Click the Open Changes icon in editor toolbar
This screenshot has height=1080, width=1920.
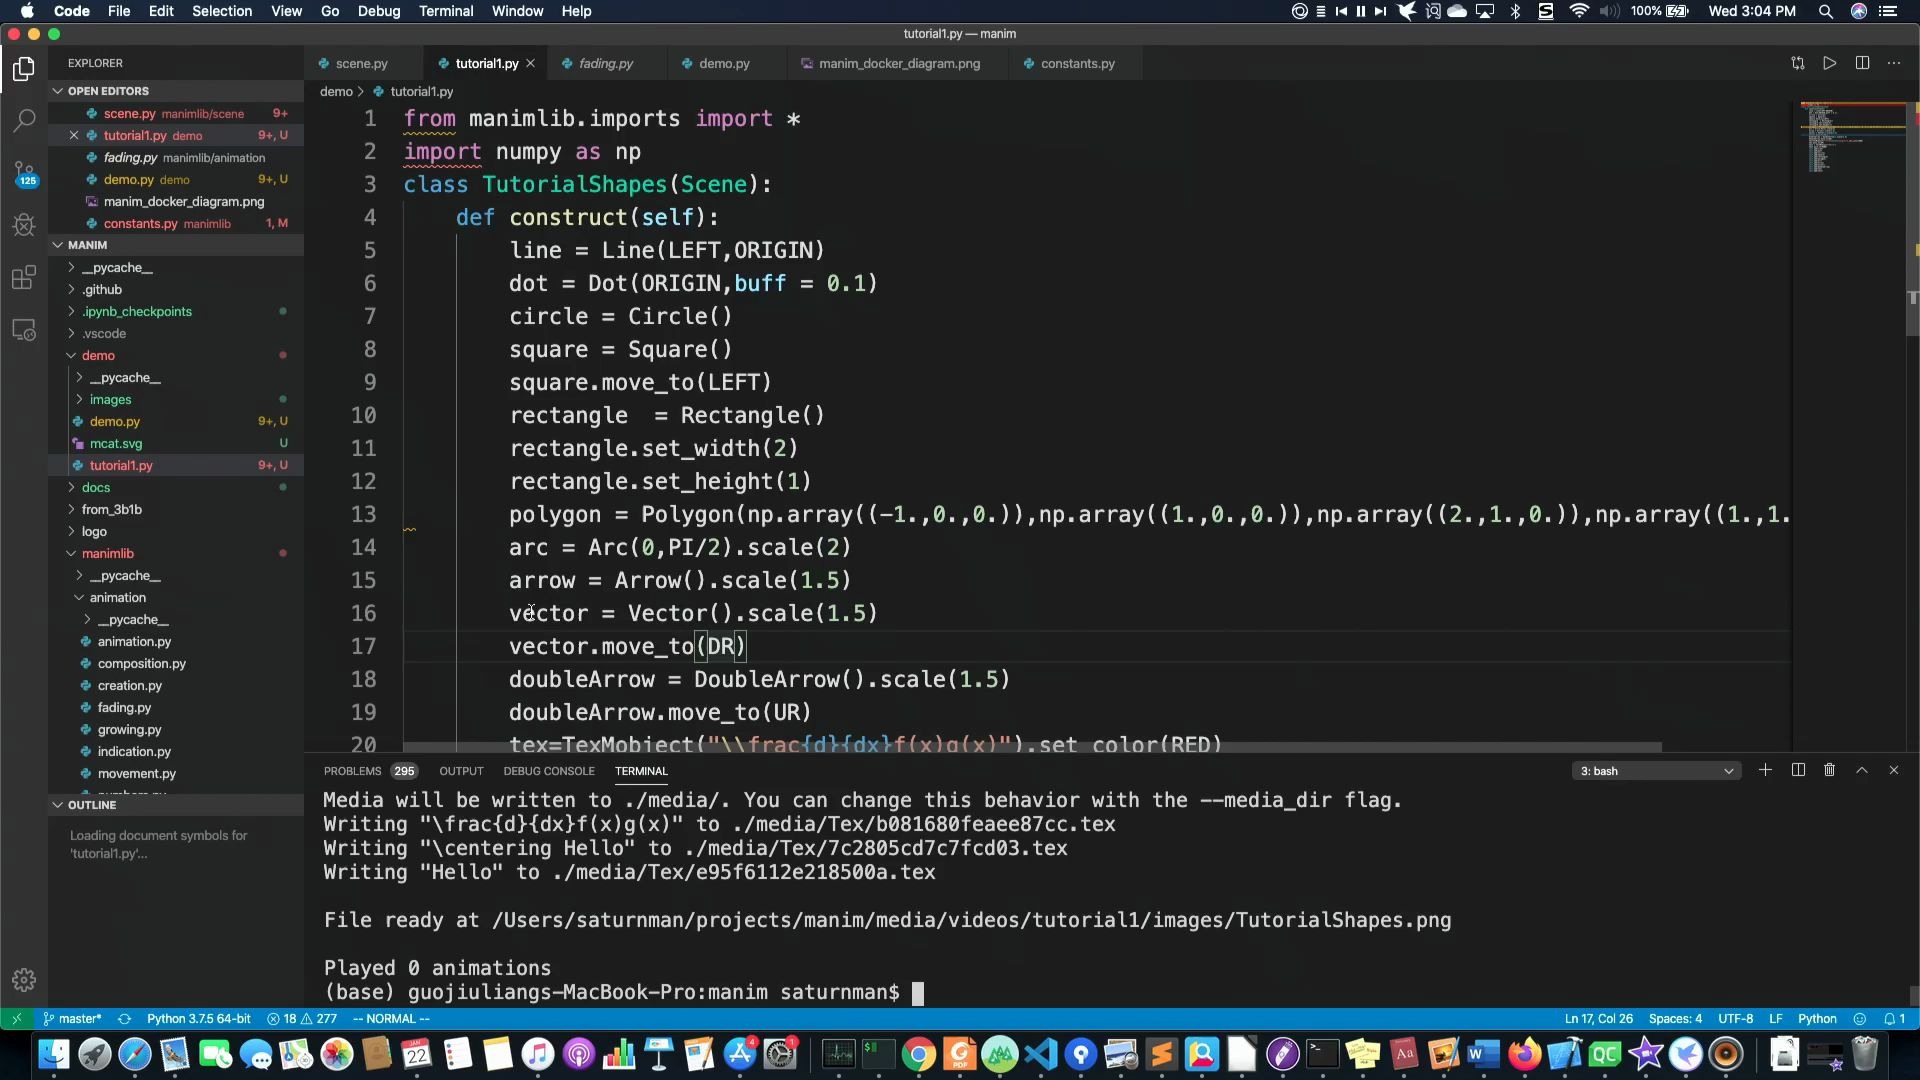tap(1797, 63)
